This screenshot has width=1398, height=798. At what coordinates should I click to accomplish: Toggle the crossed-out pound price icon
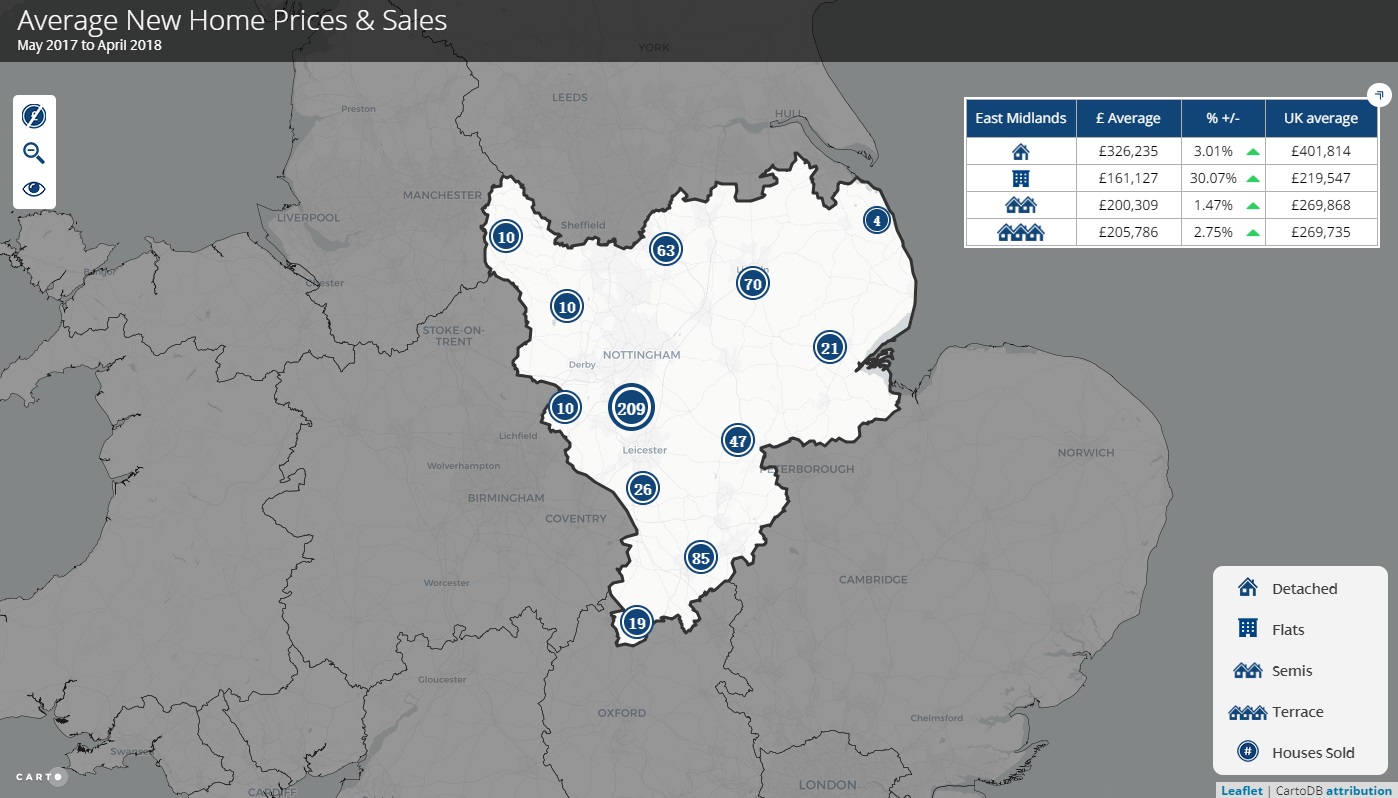[34, 116]
